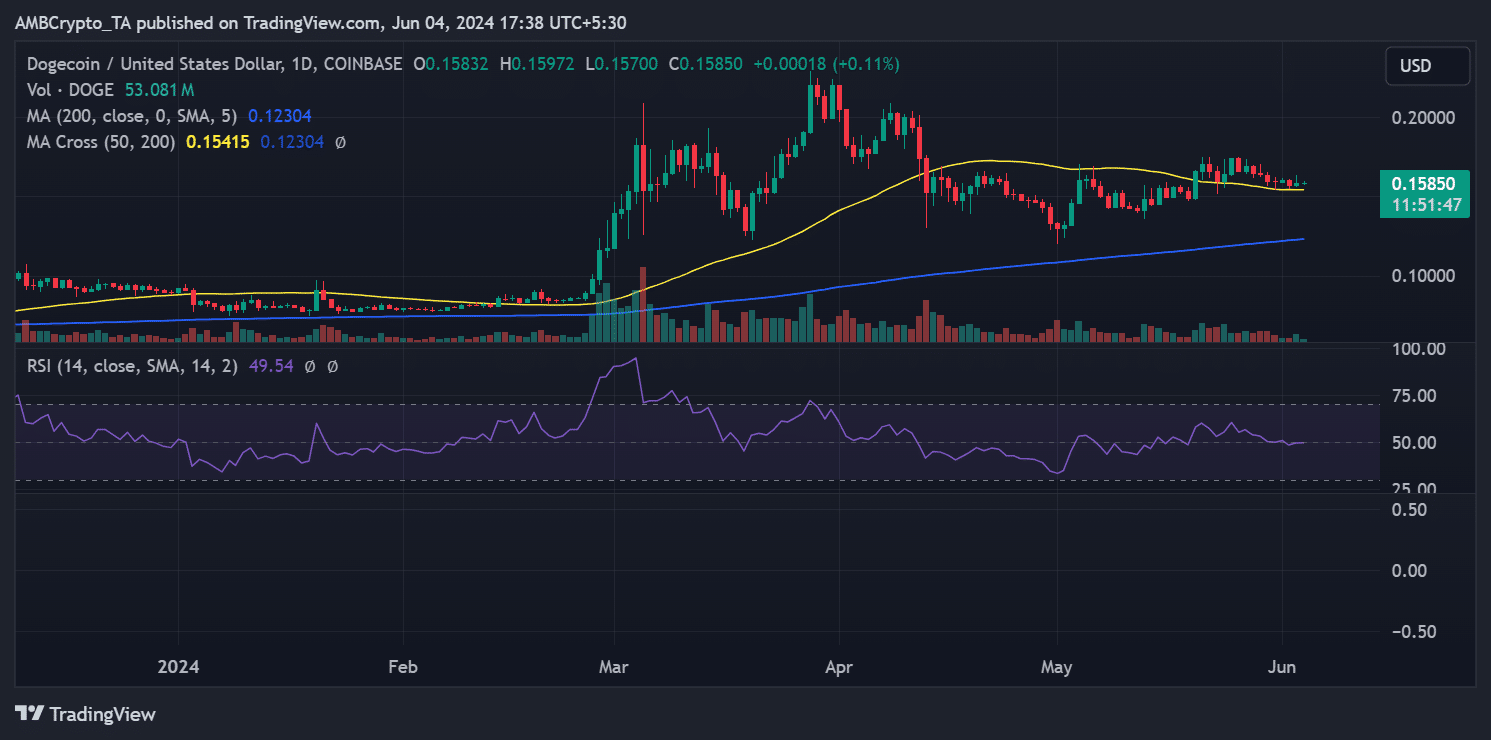
Task: Click the TradingView logo icon
Action: [x=30, y=714]
